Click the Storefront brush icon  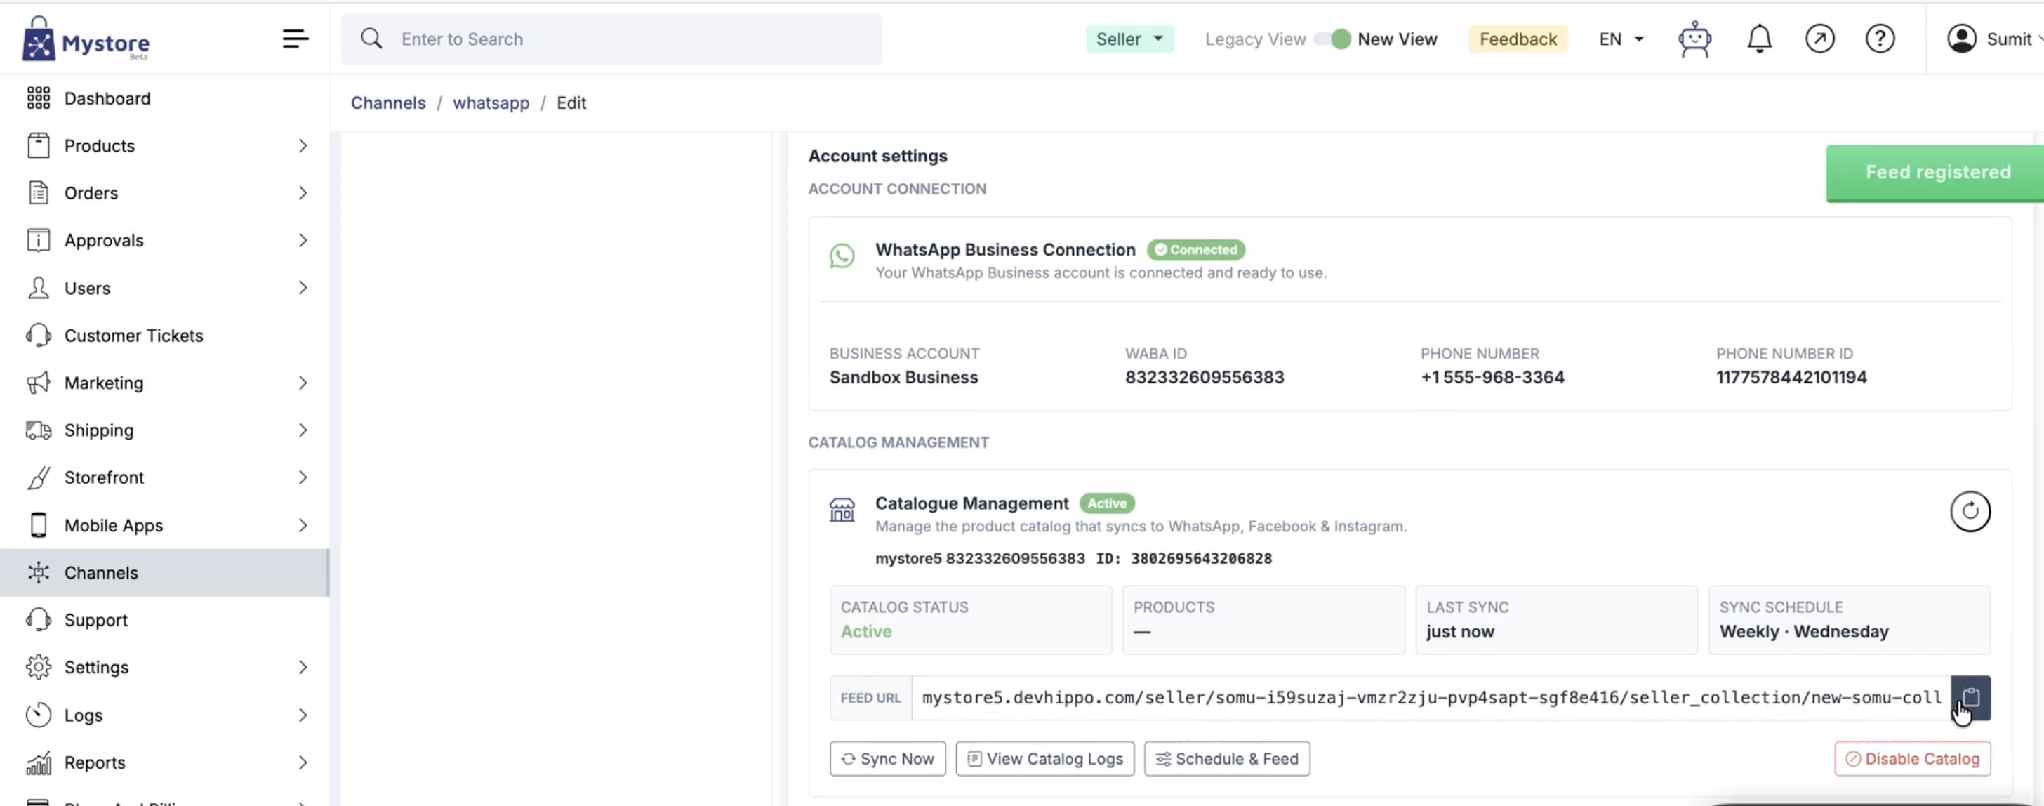pyautogui.click(x=38, y=478)
